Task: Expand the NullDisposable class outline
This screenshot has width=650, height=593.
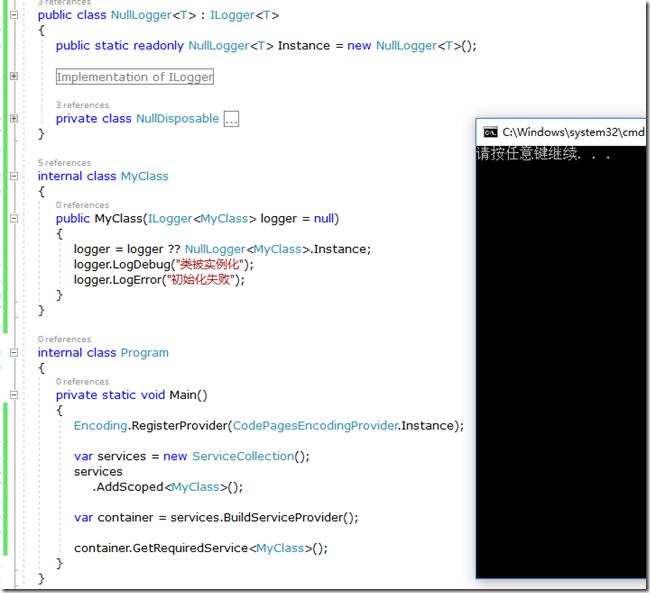Action: [x=14, y=119]
